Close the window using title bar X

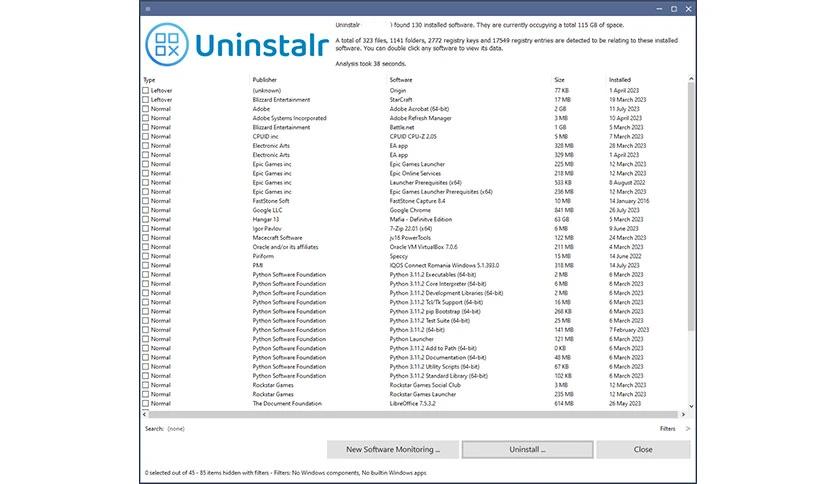tap(688, 9)
